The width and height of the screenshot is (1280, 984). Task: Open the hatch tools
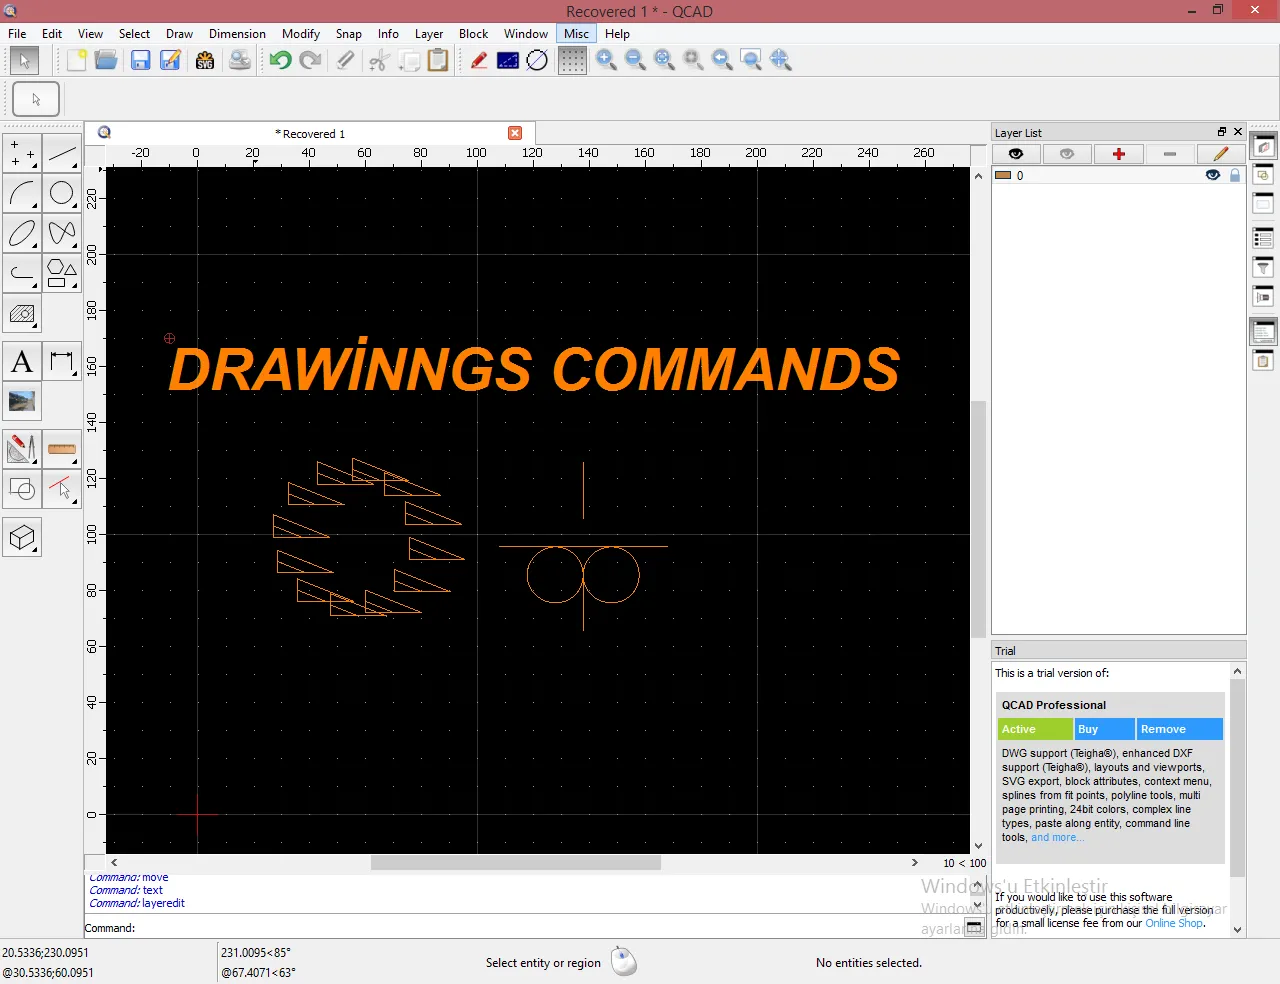click(x=22, y=313)
